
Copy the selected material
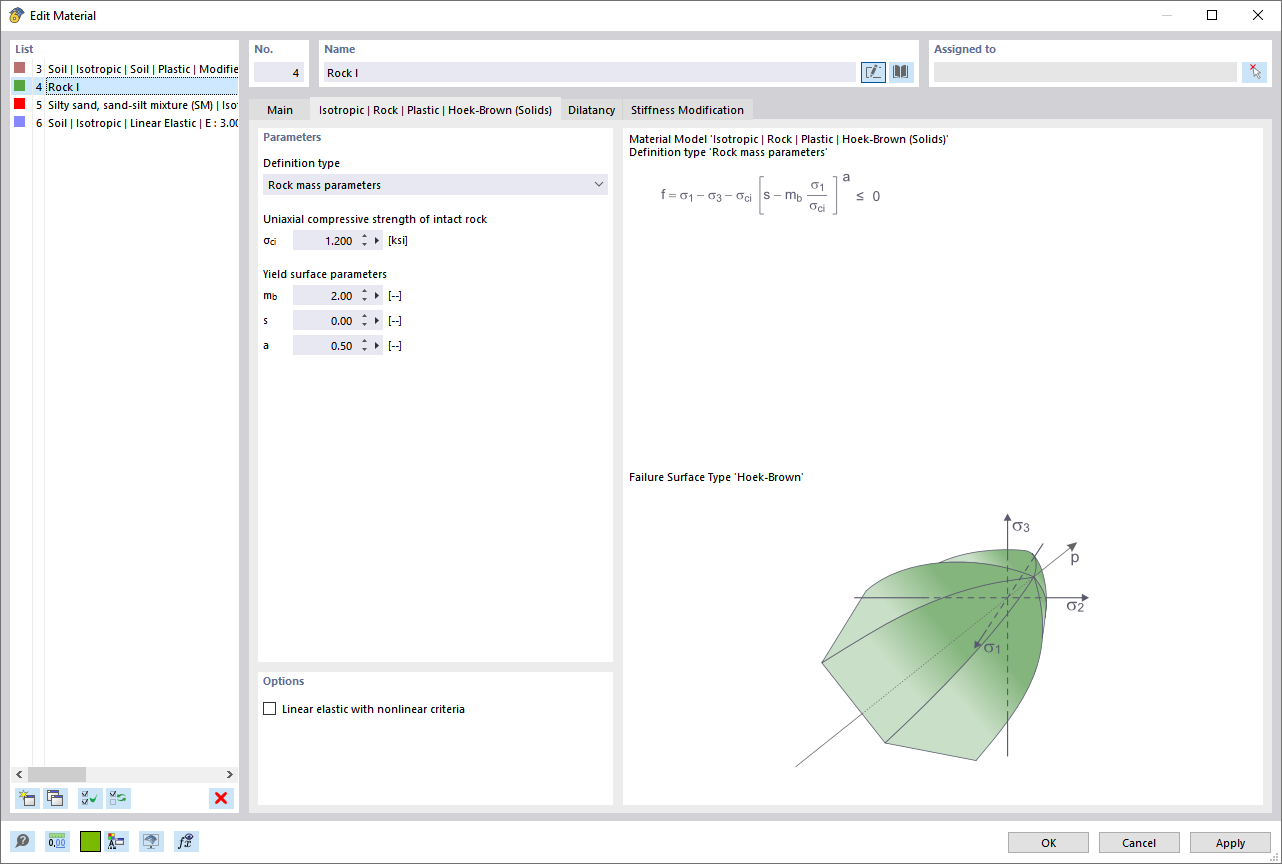point(55,798)
